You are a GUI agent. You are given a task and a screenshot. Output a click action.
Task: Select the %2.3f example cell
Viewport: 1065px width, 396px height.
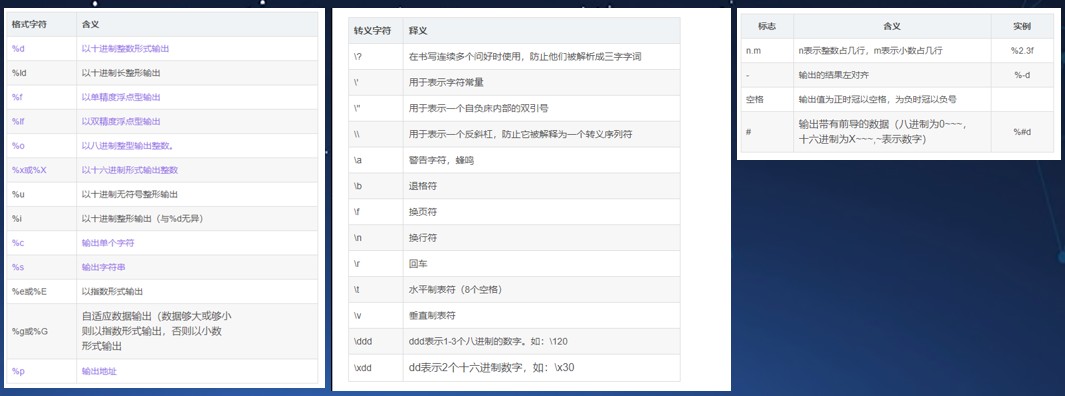(1022, 51)
